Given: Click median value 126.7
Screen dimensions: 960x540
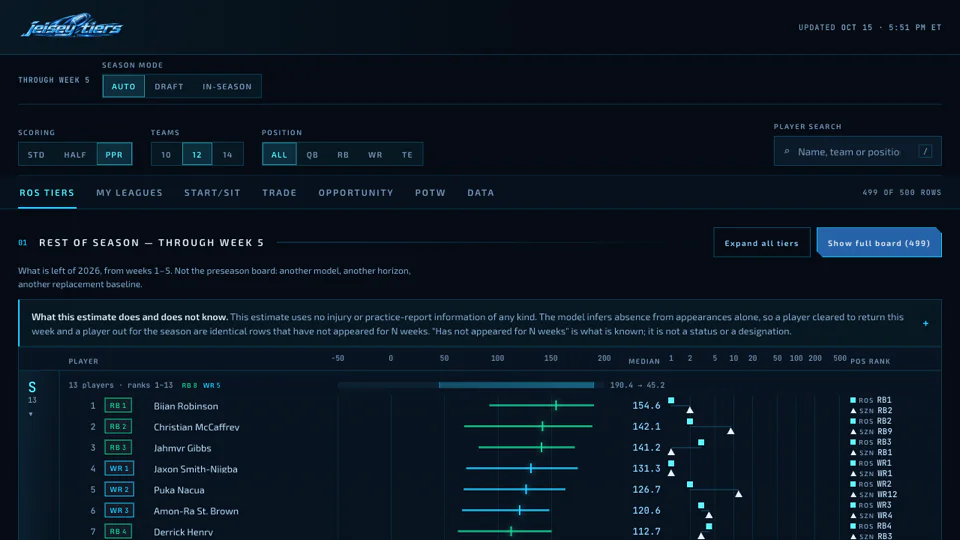Looking at the screenshot, I should click(x=646, y=489).
